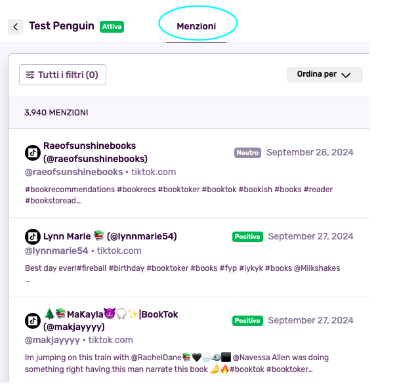Go back using the left chevron button
Viewport: 402px width, 389px height.
tap(16, 27)
